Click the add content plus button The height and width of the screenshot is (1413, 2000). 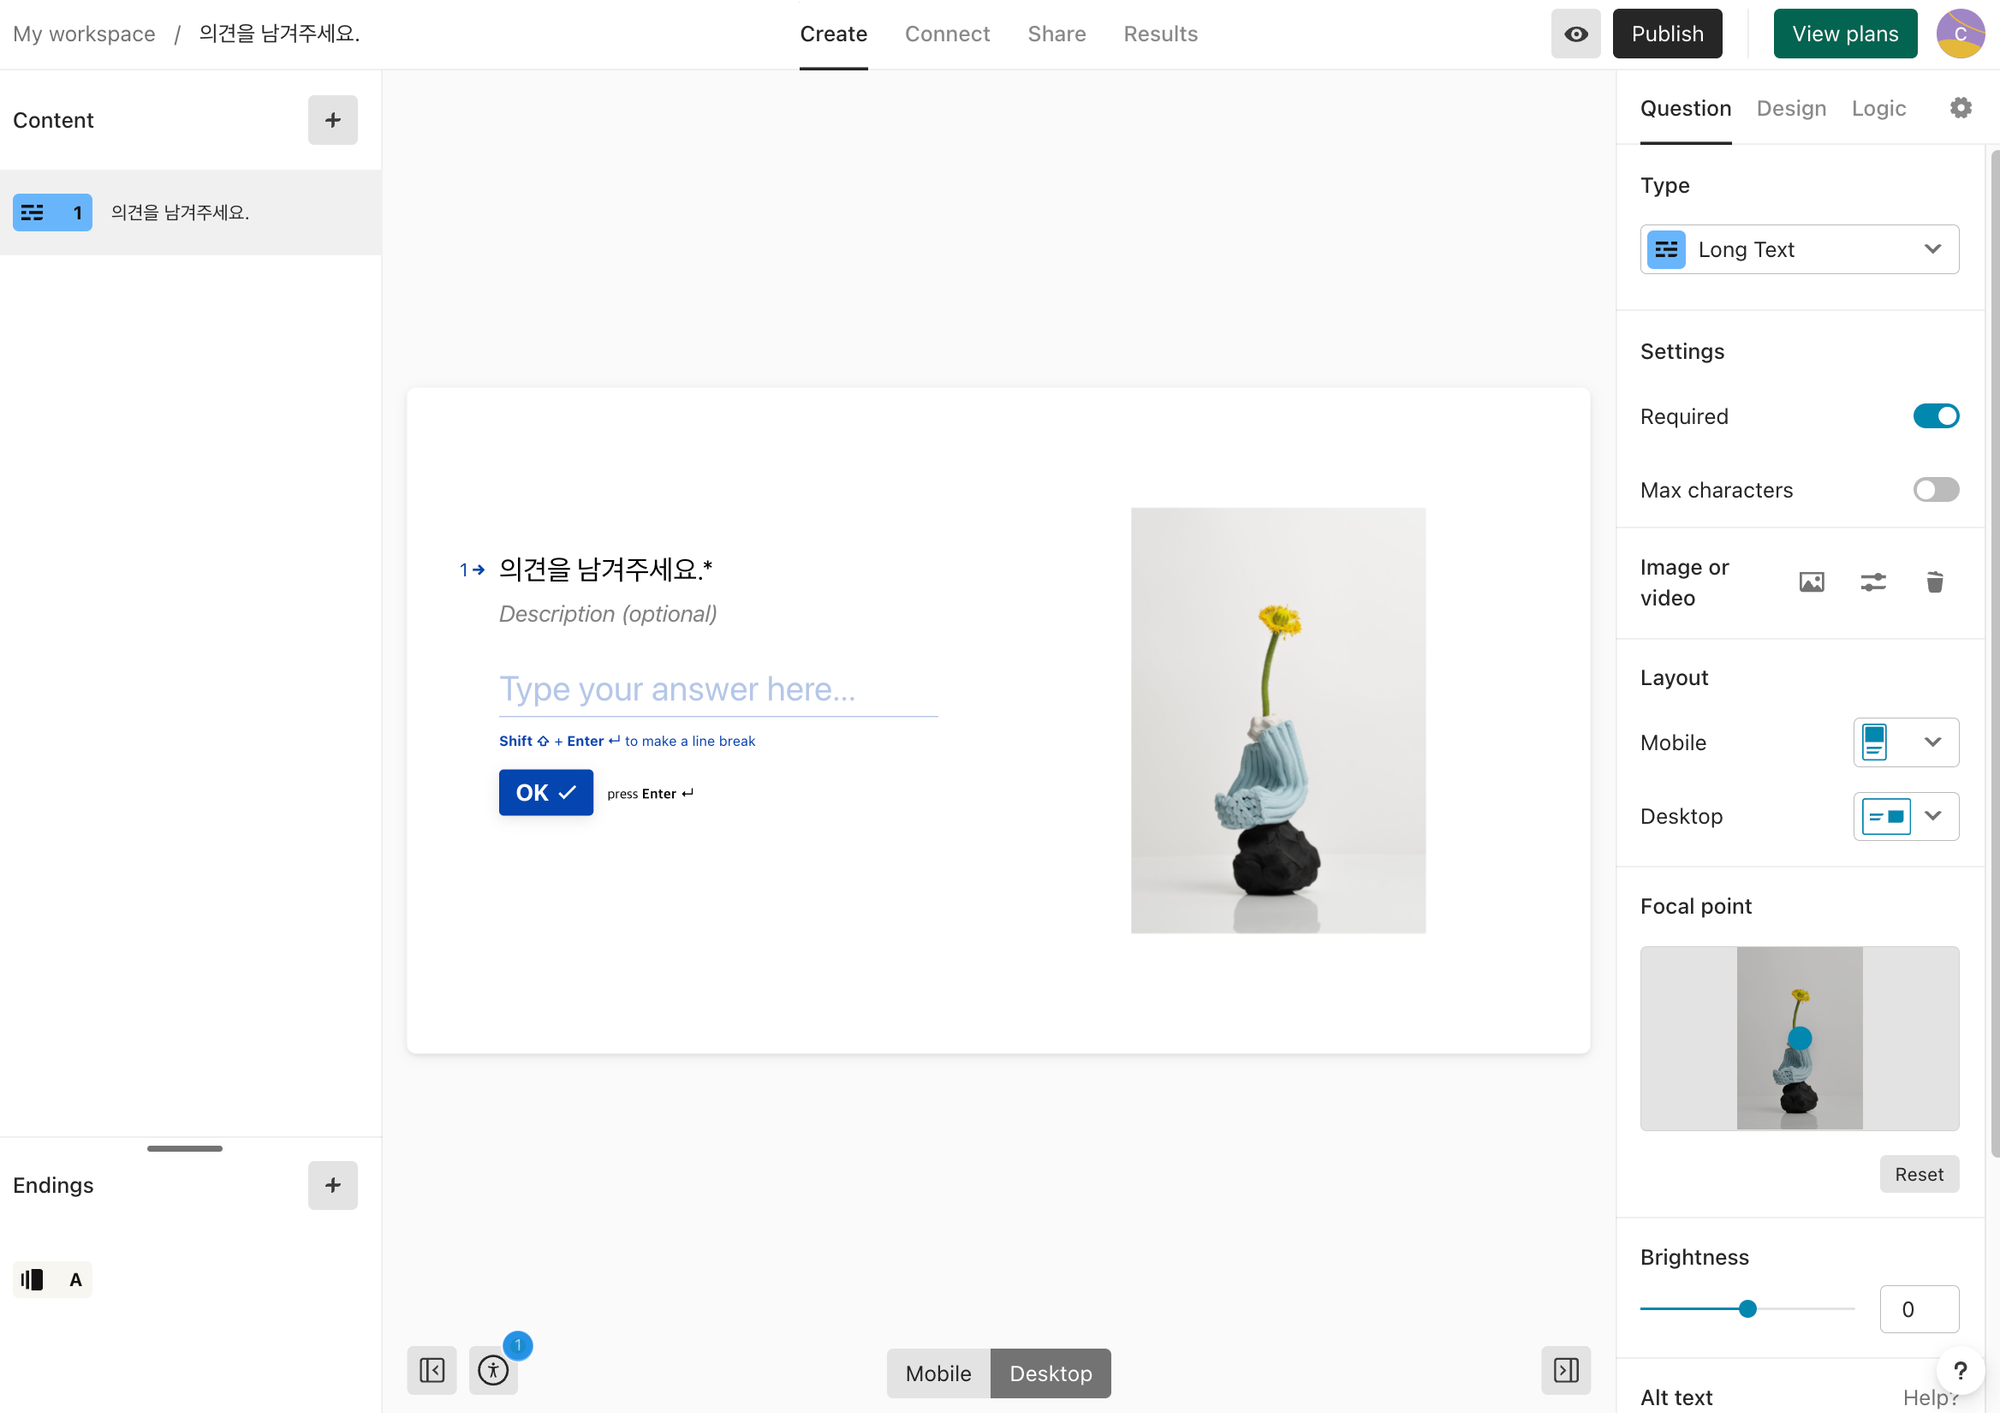333,120
